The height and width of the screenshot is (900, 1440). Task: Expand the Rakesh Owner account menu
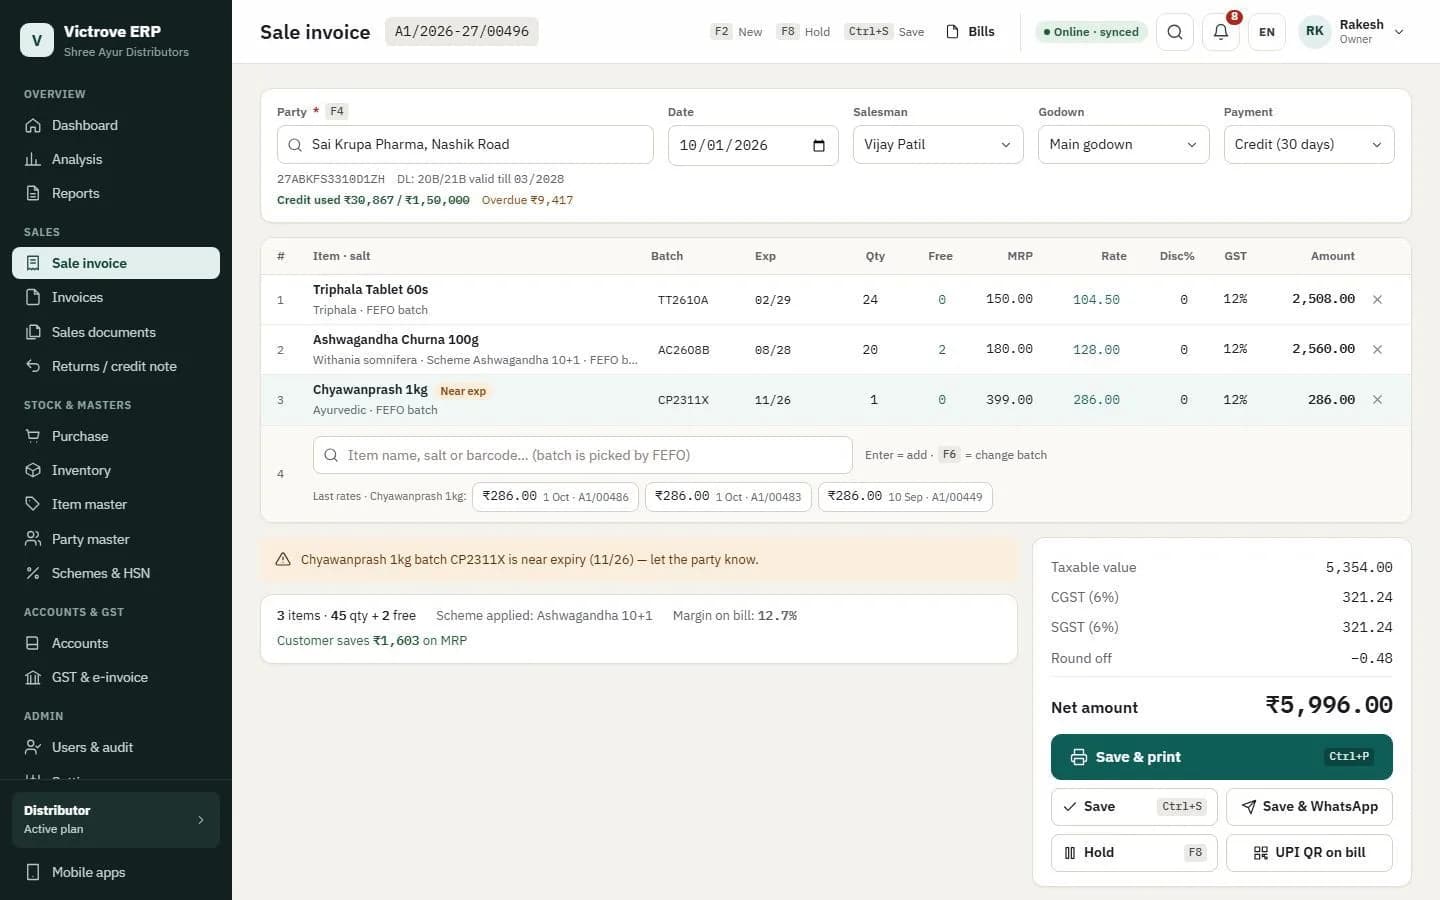point(1352,32)
